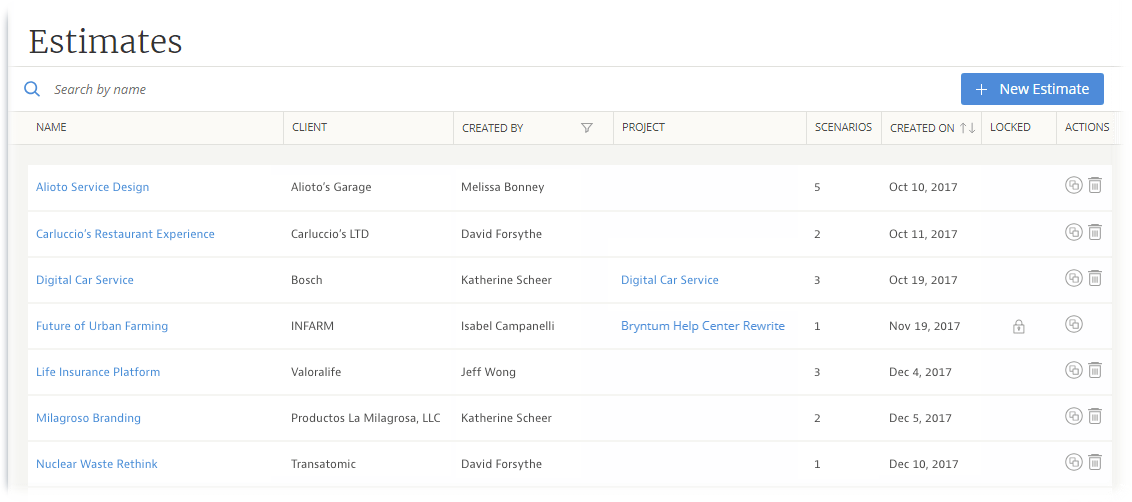Select Productos La Milagrosa, LLC cell
The height and width of the screenshot is (502, 1132).
[x=365, y=418]
